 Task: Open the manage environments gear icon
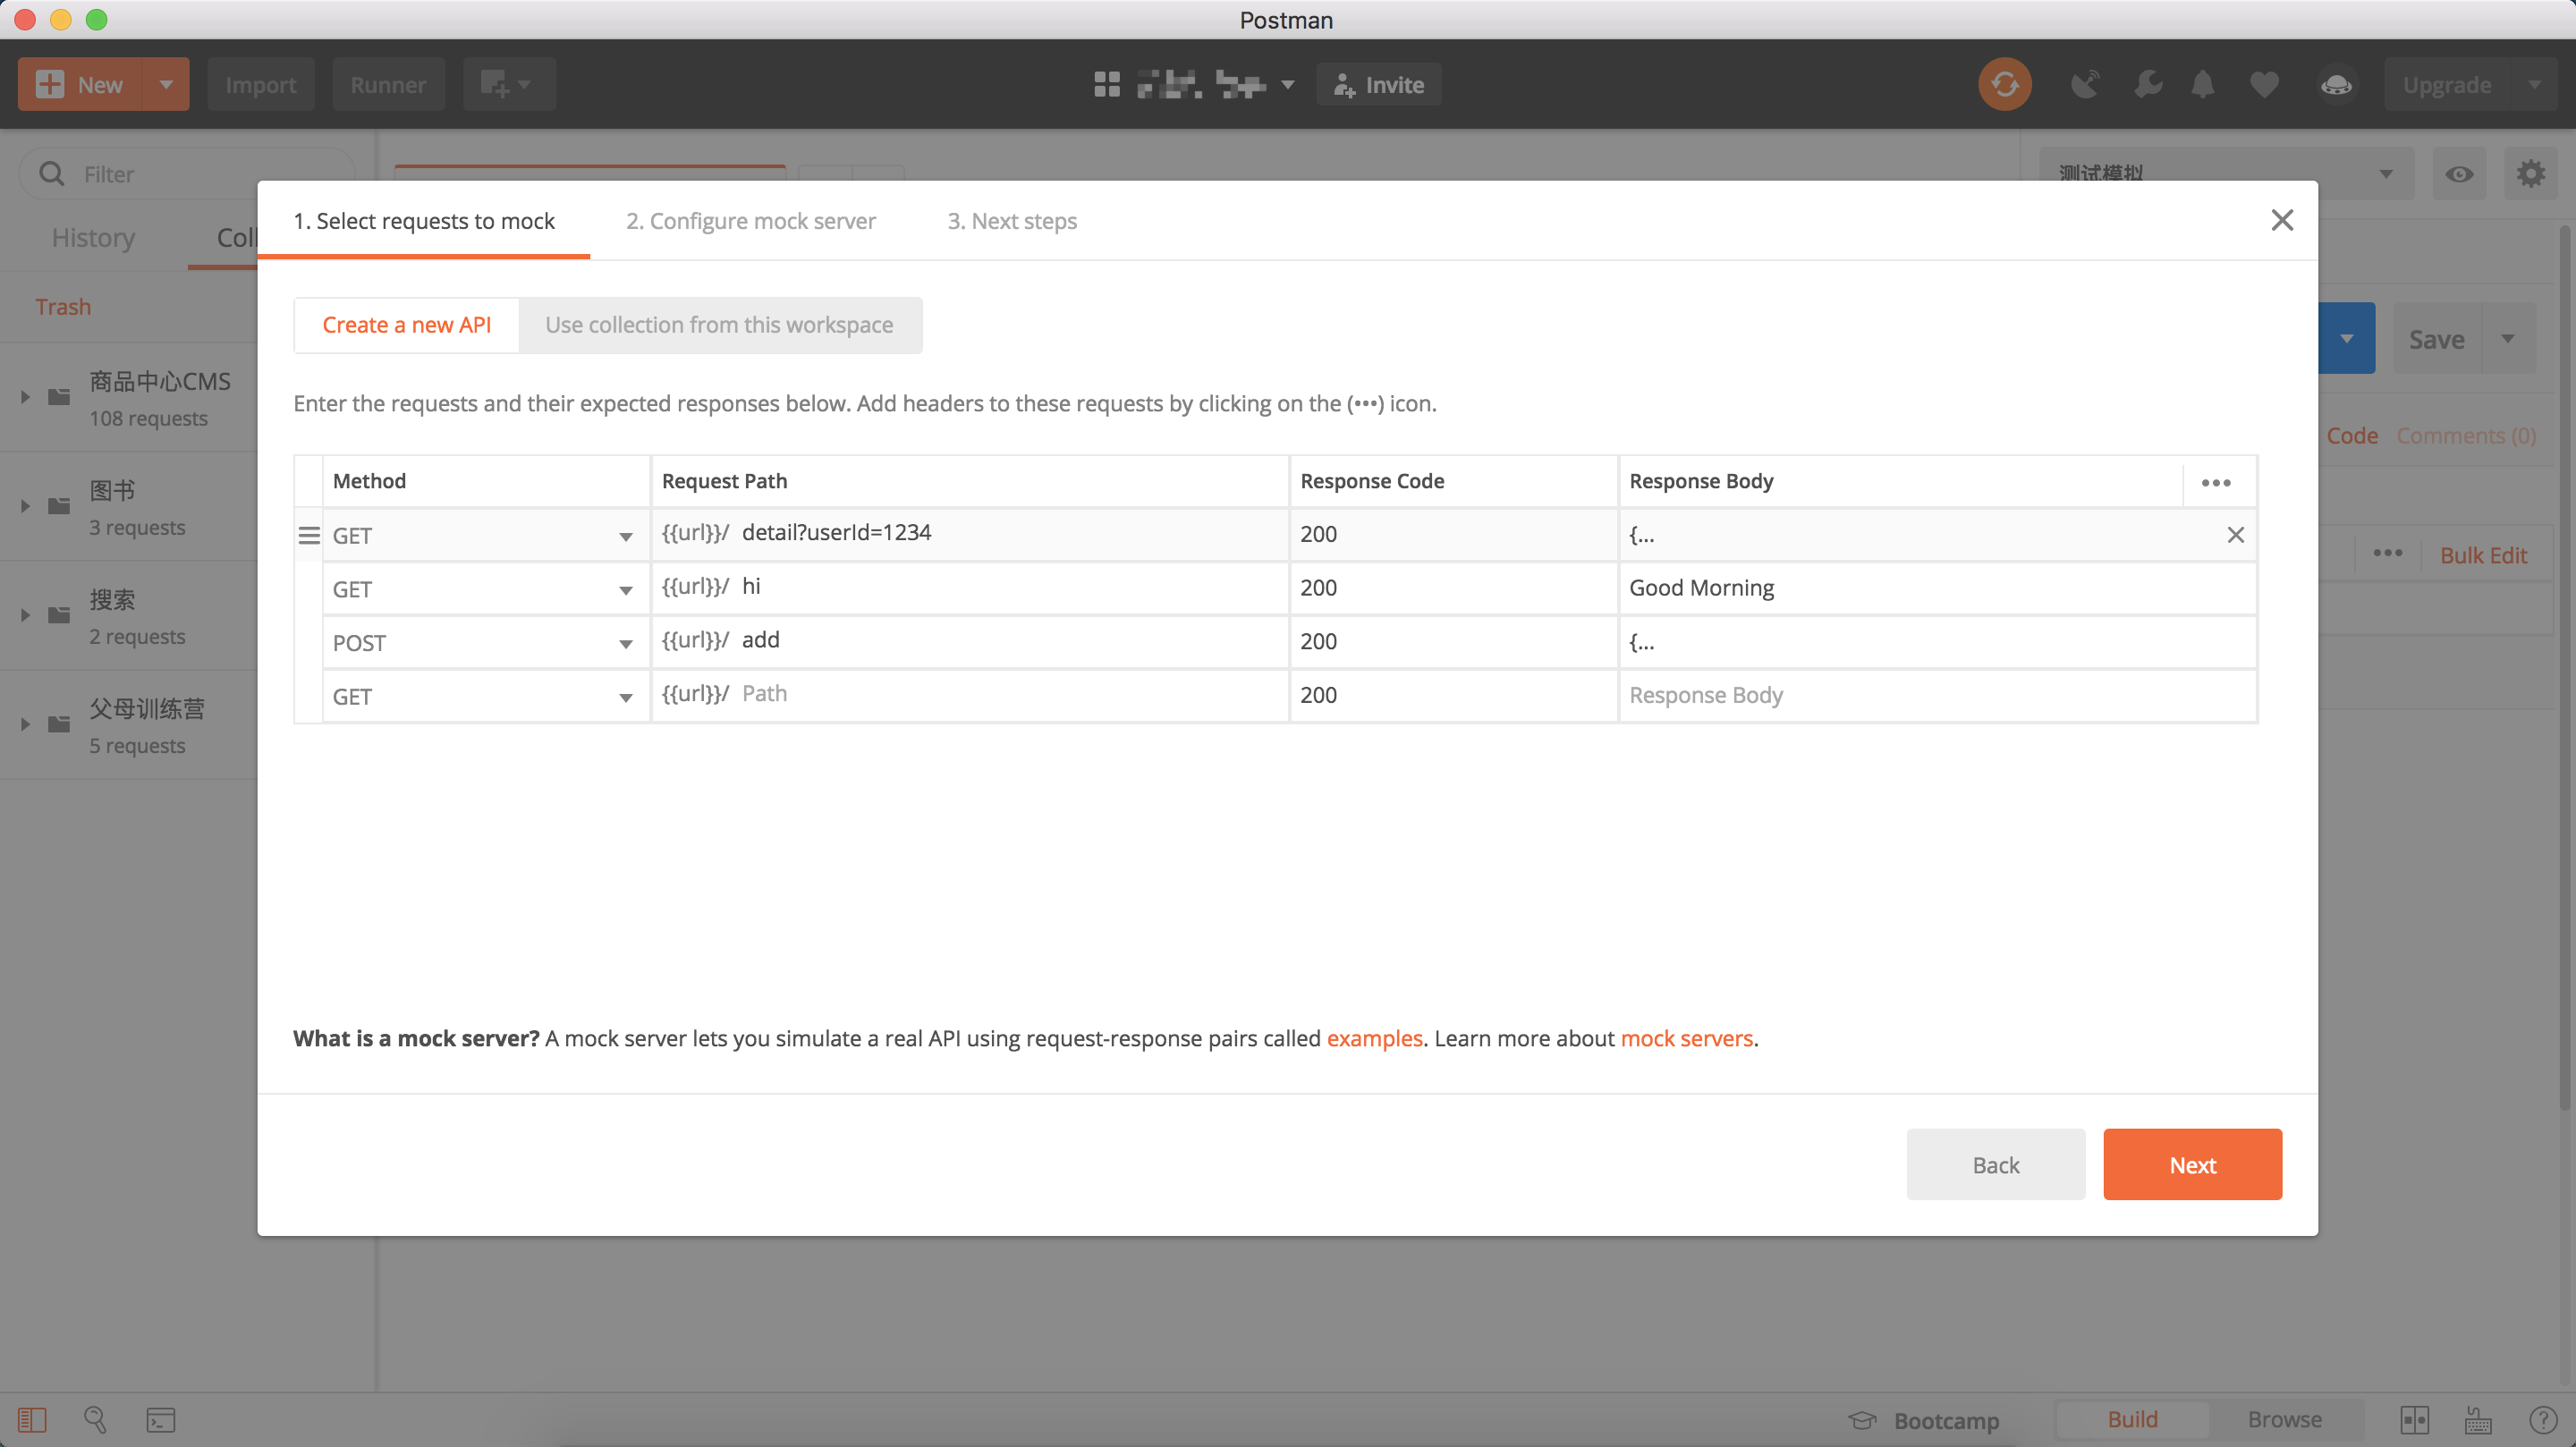tap(2530, 174)
